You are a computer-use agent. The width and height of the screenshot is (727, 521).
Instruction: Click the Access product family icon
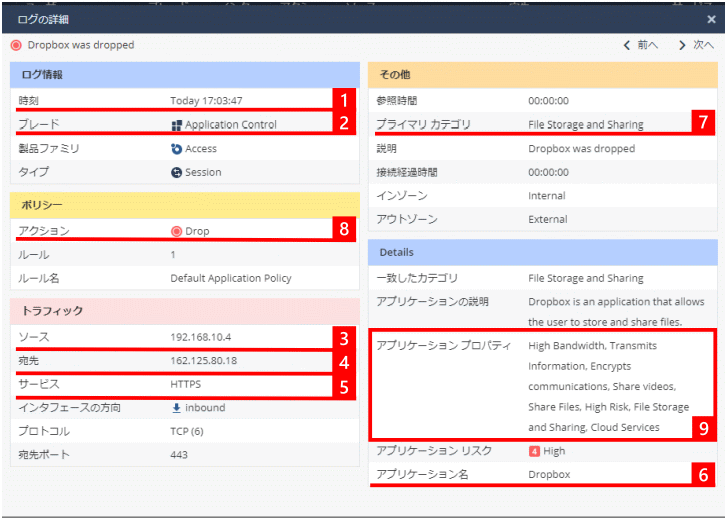(177, 149)
